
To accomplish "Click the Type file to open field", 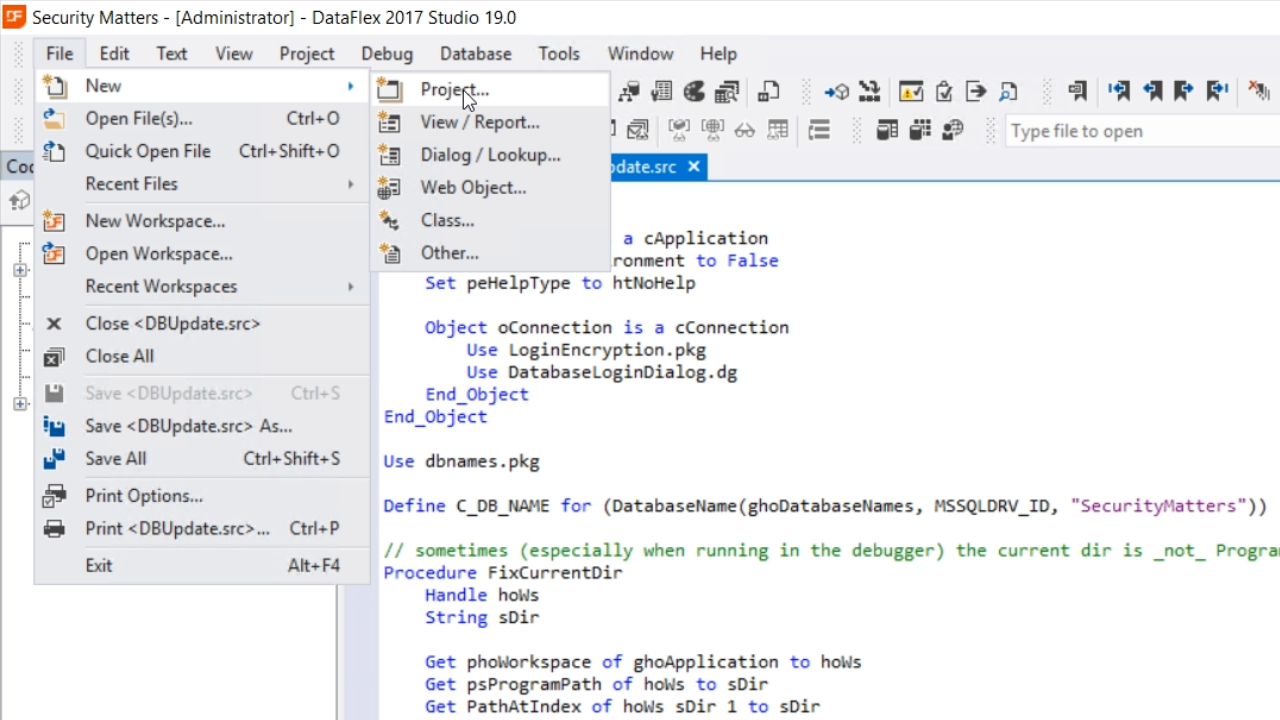I will [1130, 131].
